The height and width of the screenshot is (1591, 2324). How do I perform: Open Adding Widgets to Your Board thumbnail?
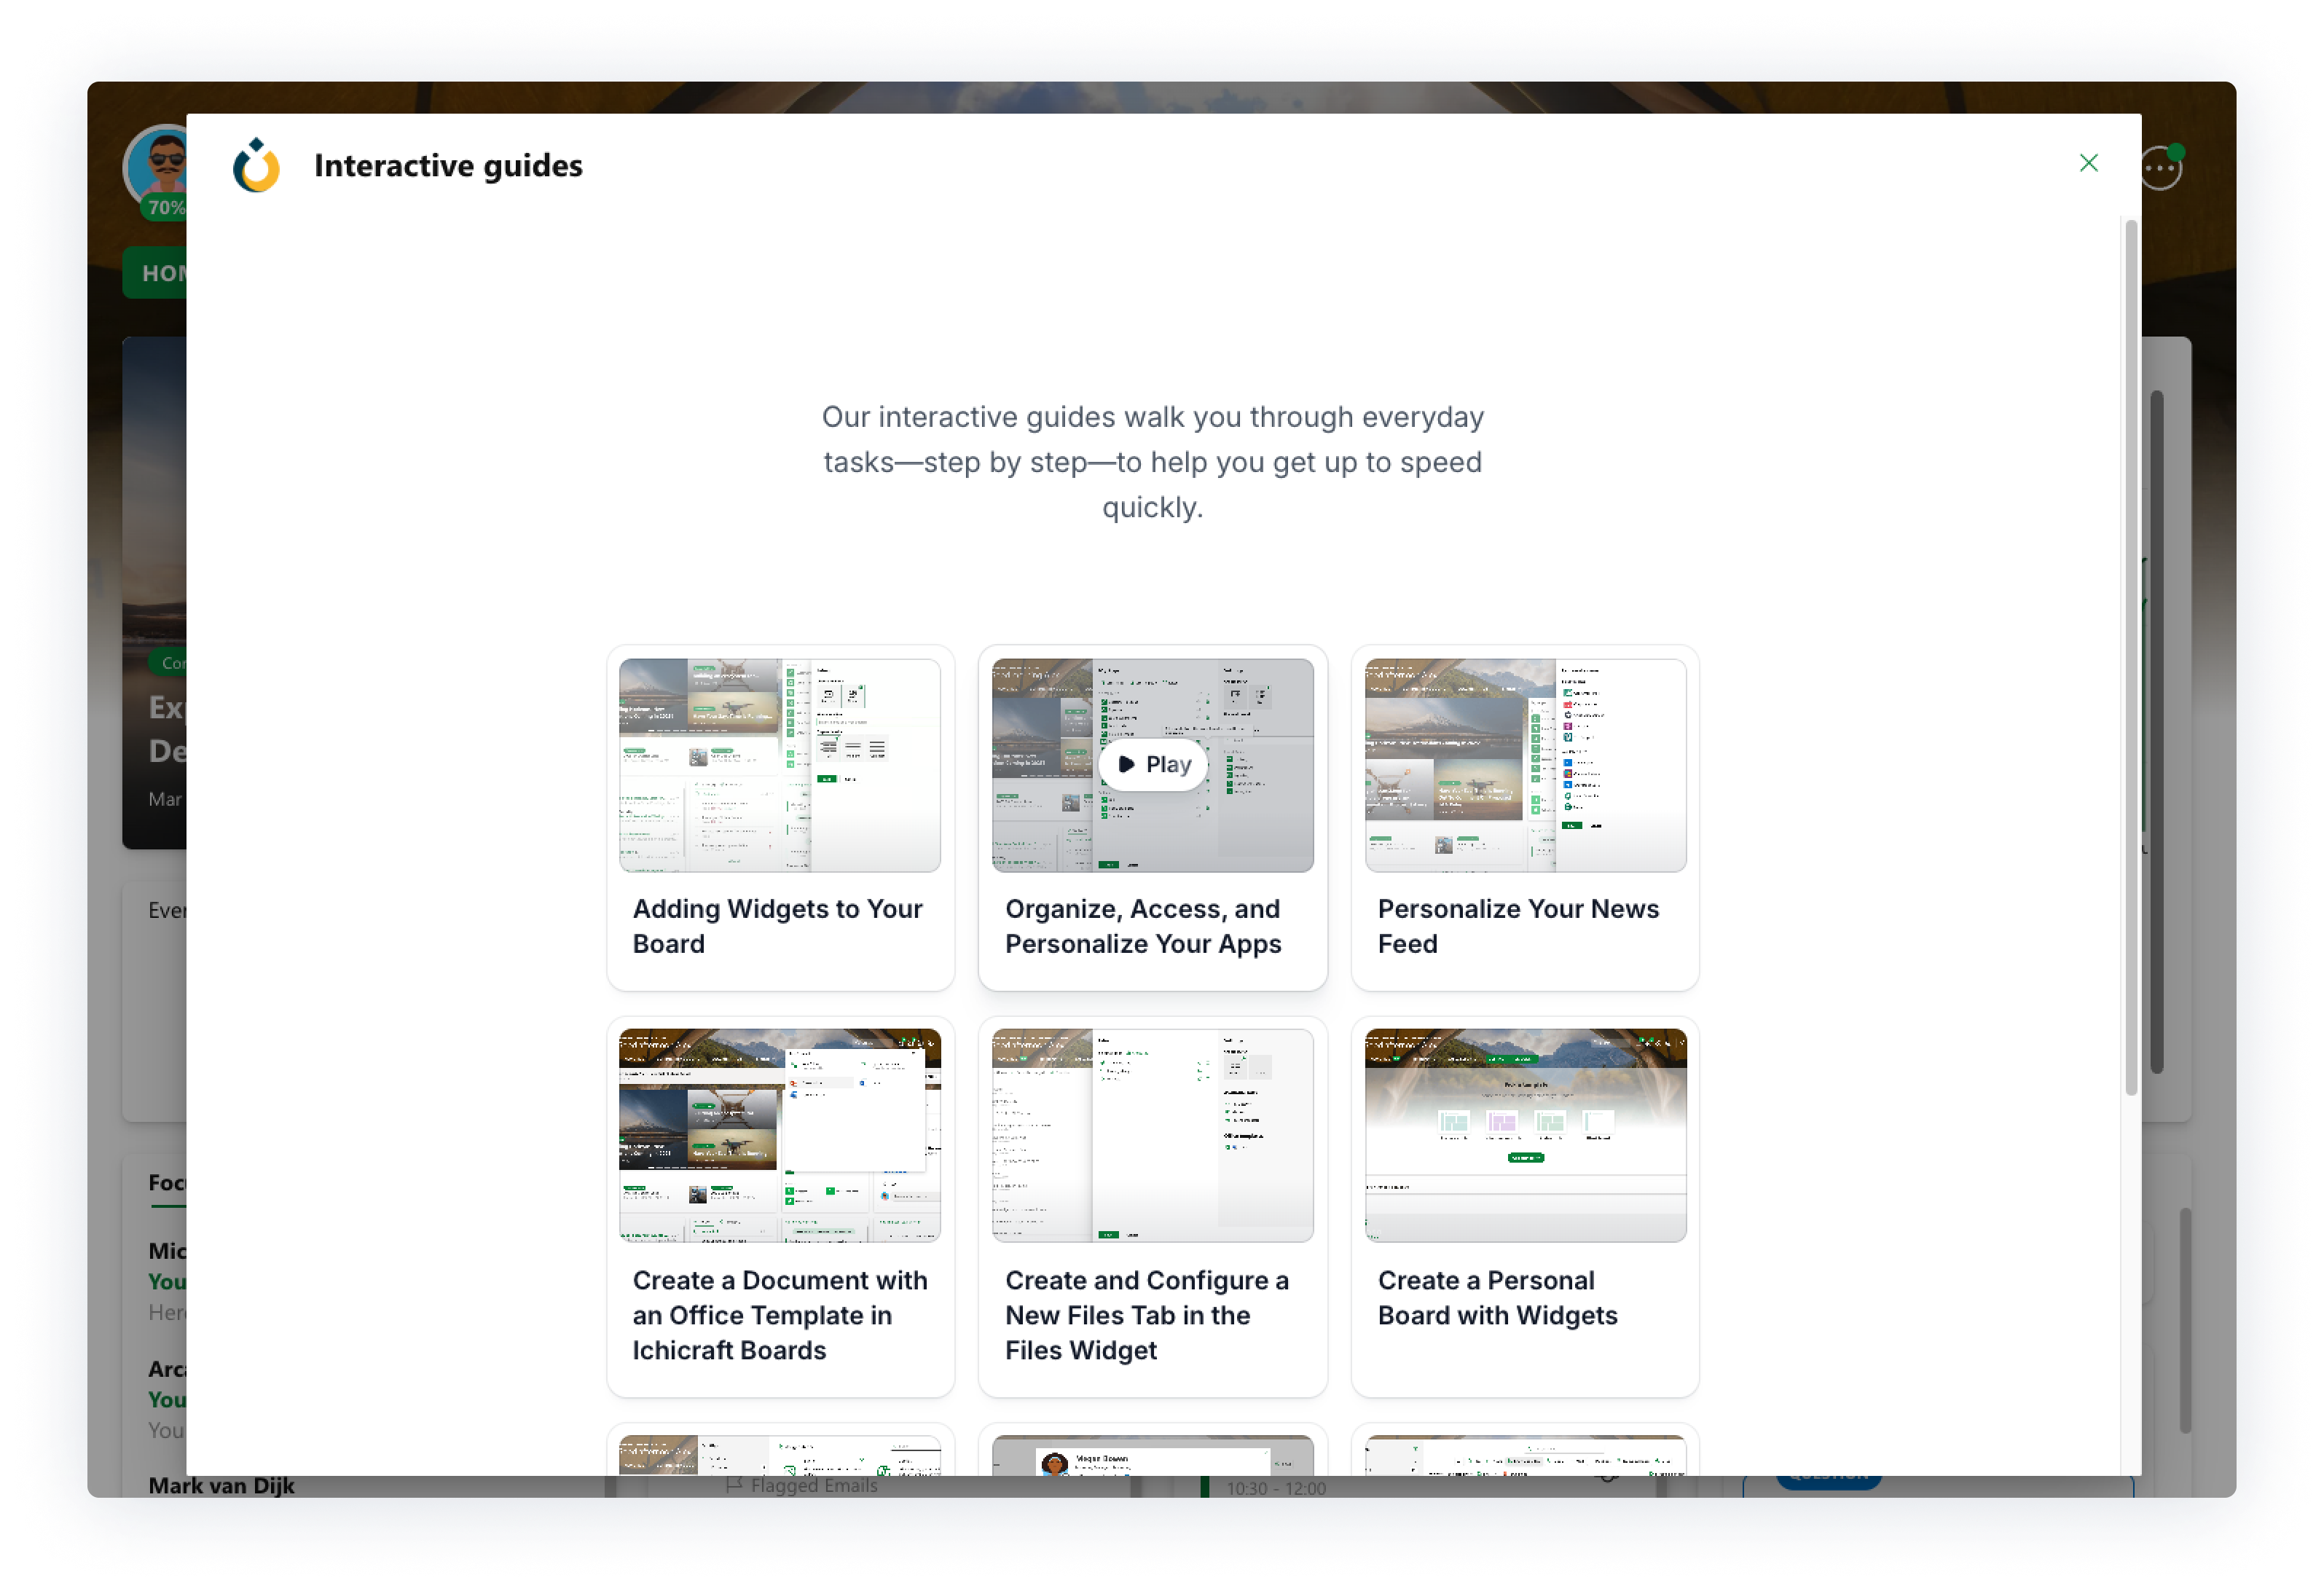point(779,764)
